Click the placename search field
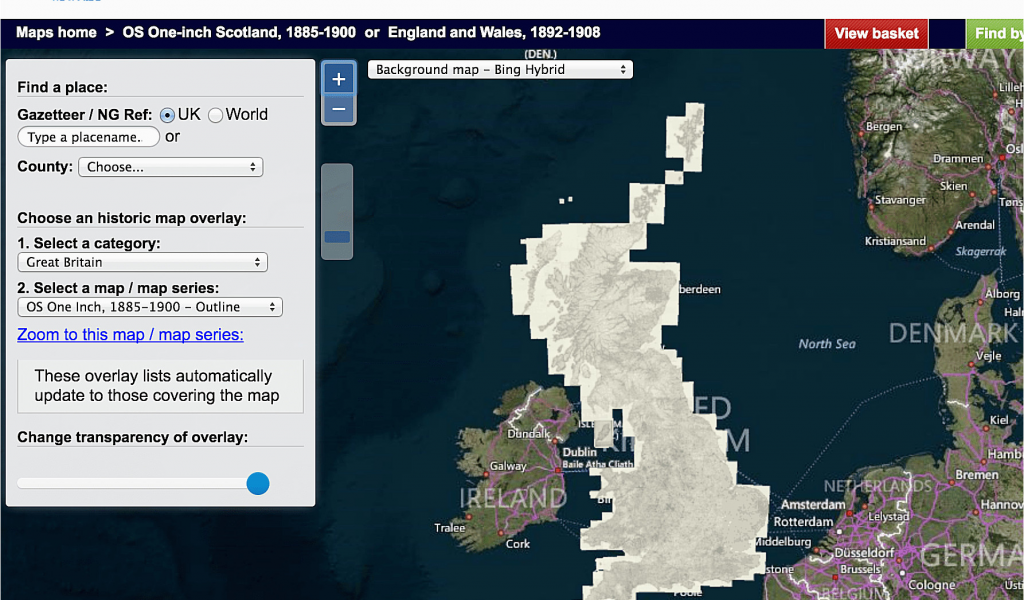The width and height of the screenshot is (1024, 600). pos(89,137)
